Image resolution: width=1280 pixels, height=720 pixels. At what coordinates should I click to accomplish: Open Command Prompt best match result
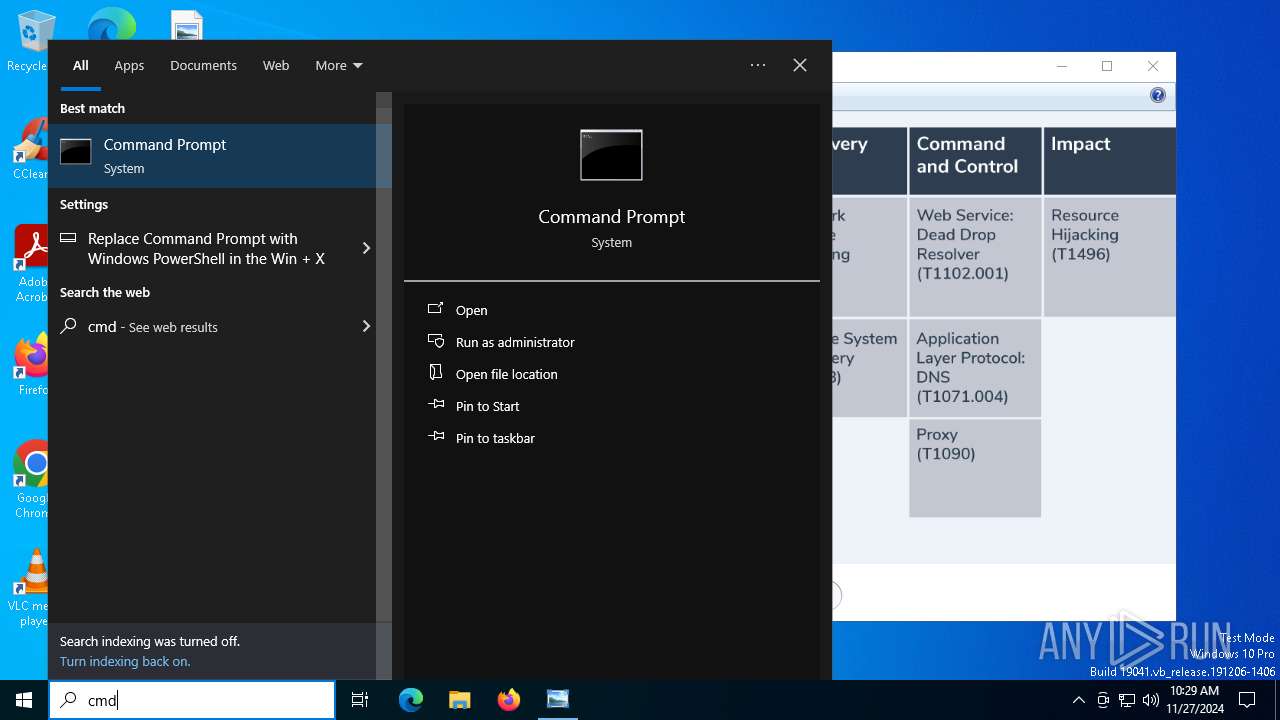pos(212,156)
